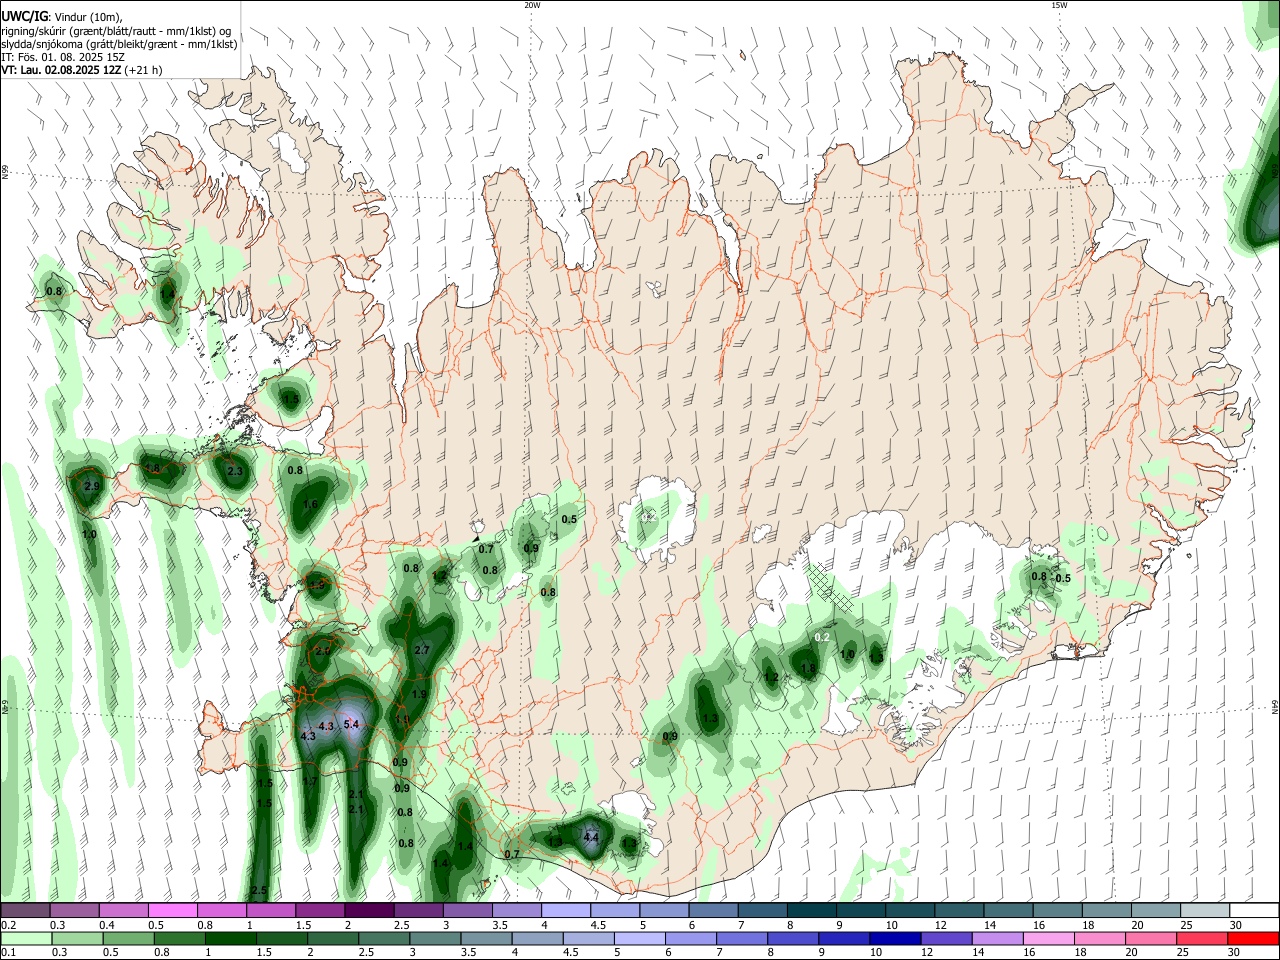The height and width of the screenshot is (960, 1280).
Task: Pick lower legend swatch between 20 and 25
Action: (x=1152, y=938)
